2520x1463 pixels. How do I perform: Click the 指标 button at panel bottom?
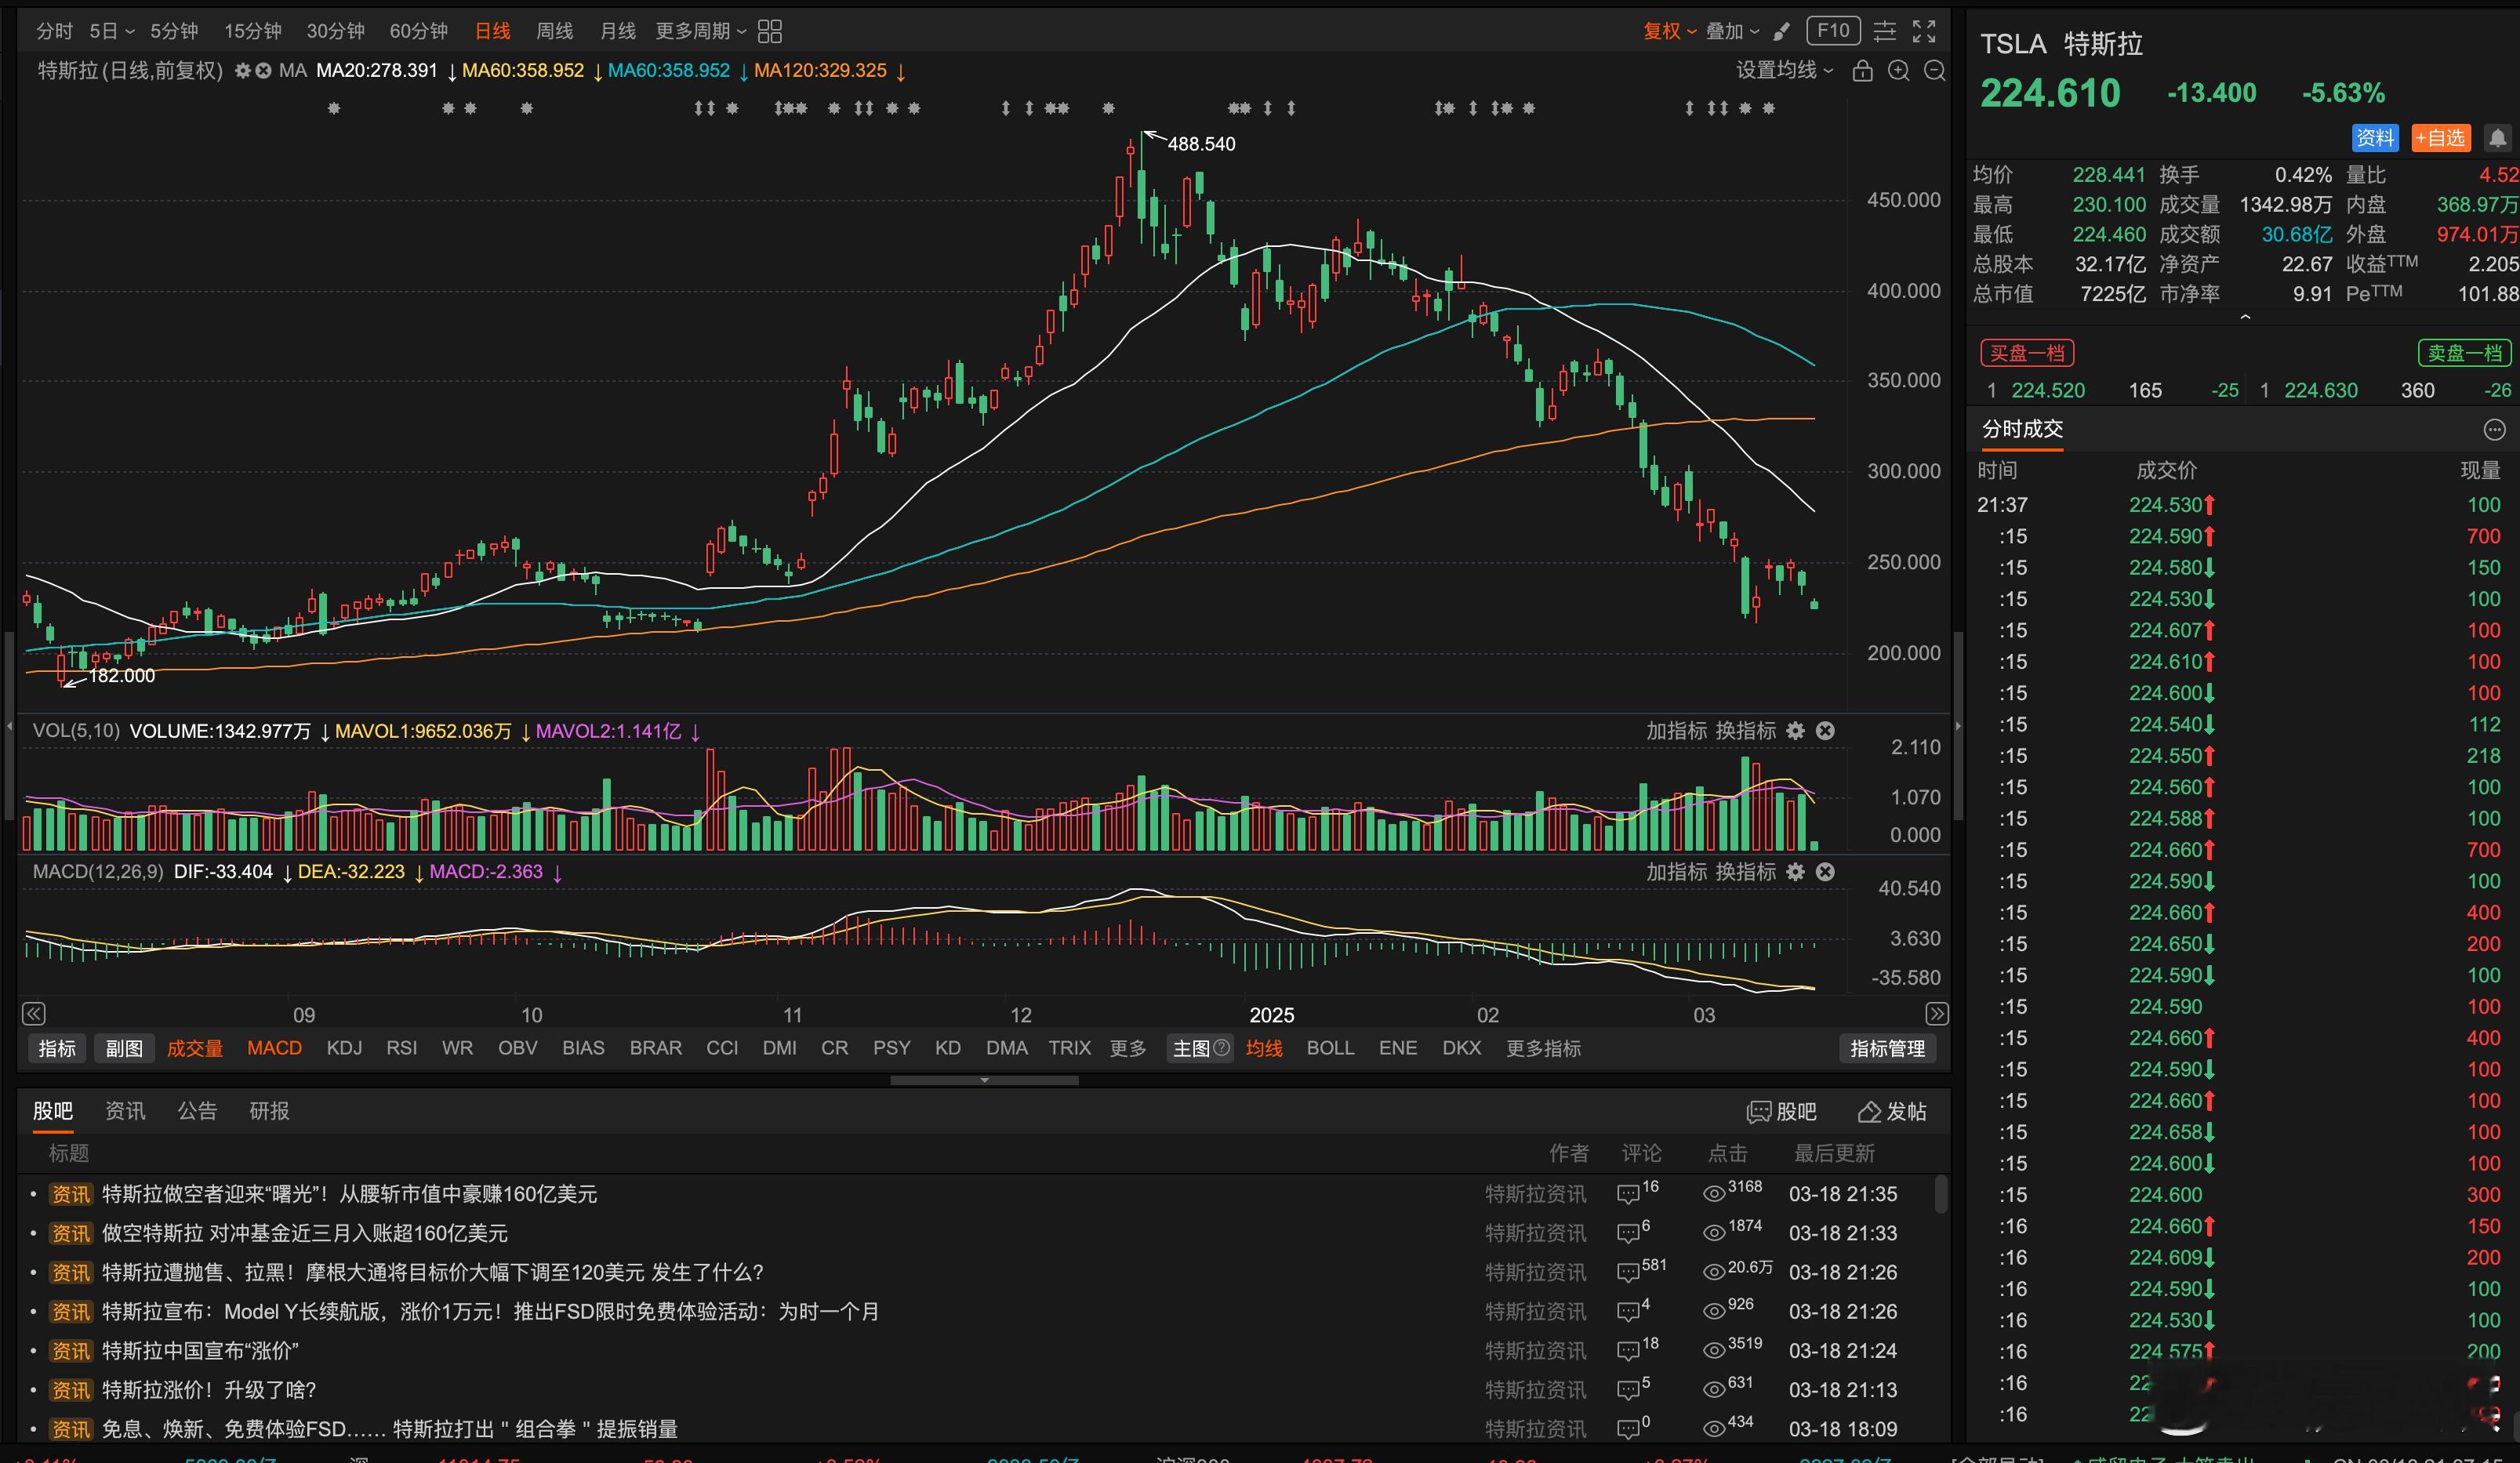tap(57, 1048)
